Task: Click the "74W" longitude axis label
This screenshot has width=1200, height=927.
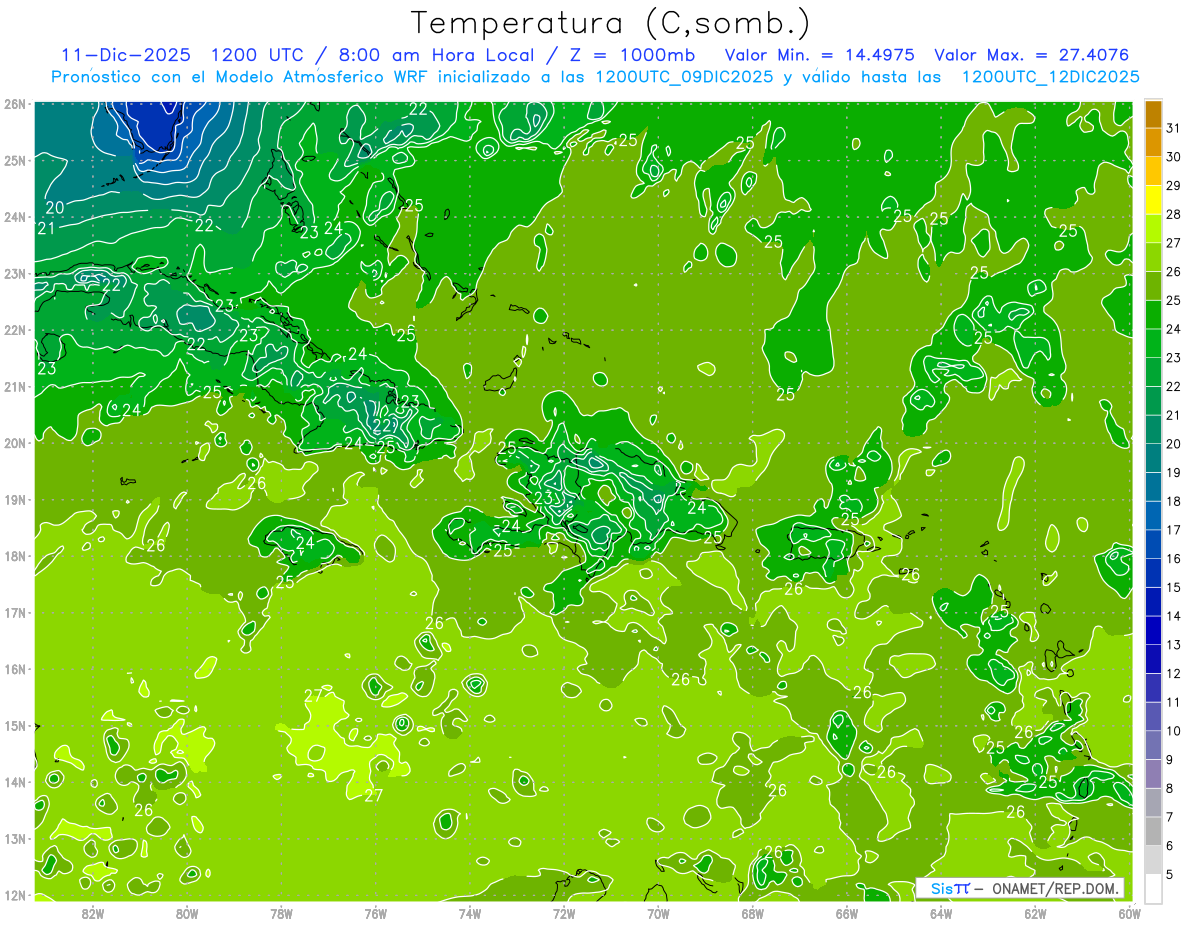Action: [470, 913]
